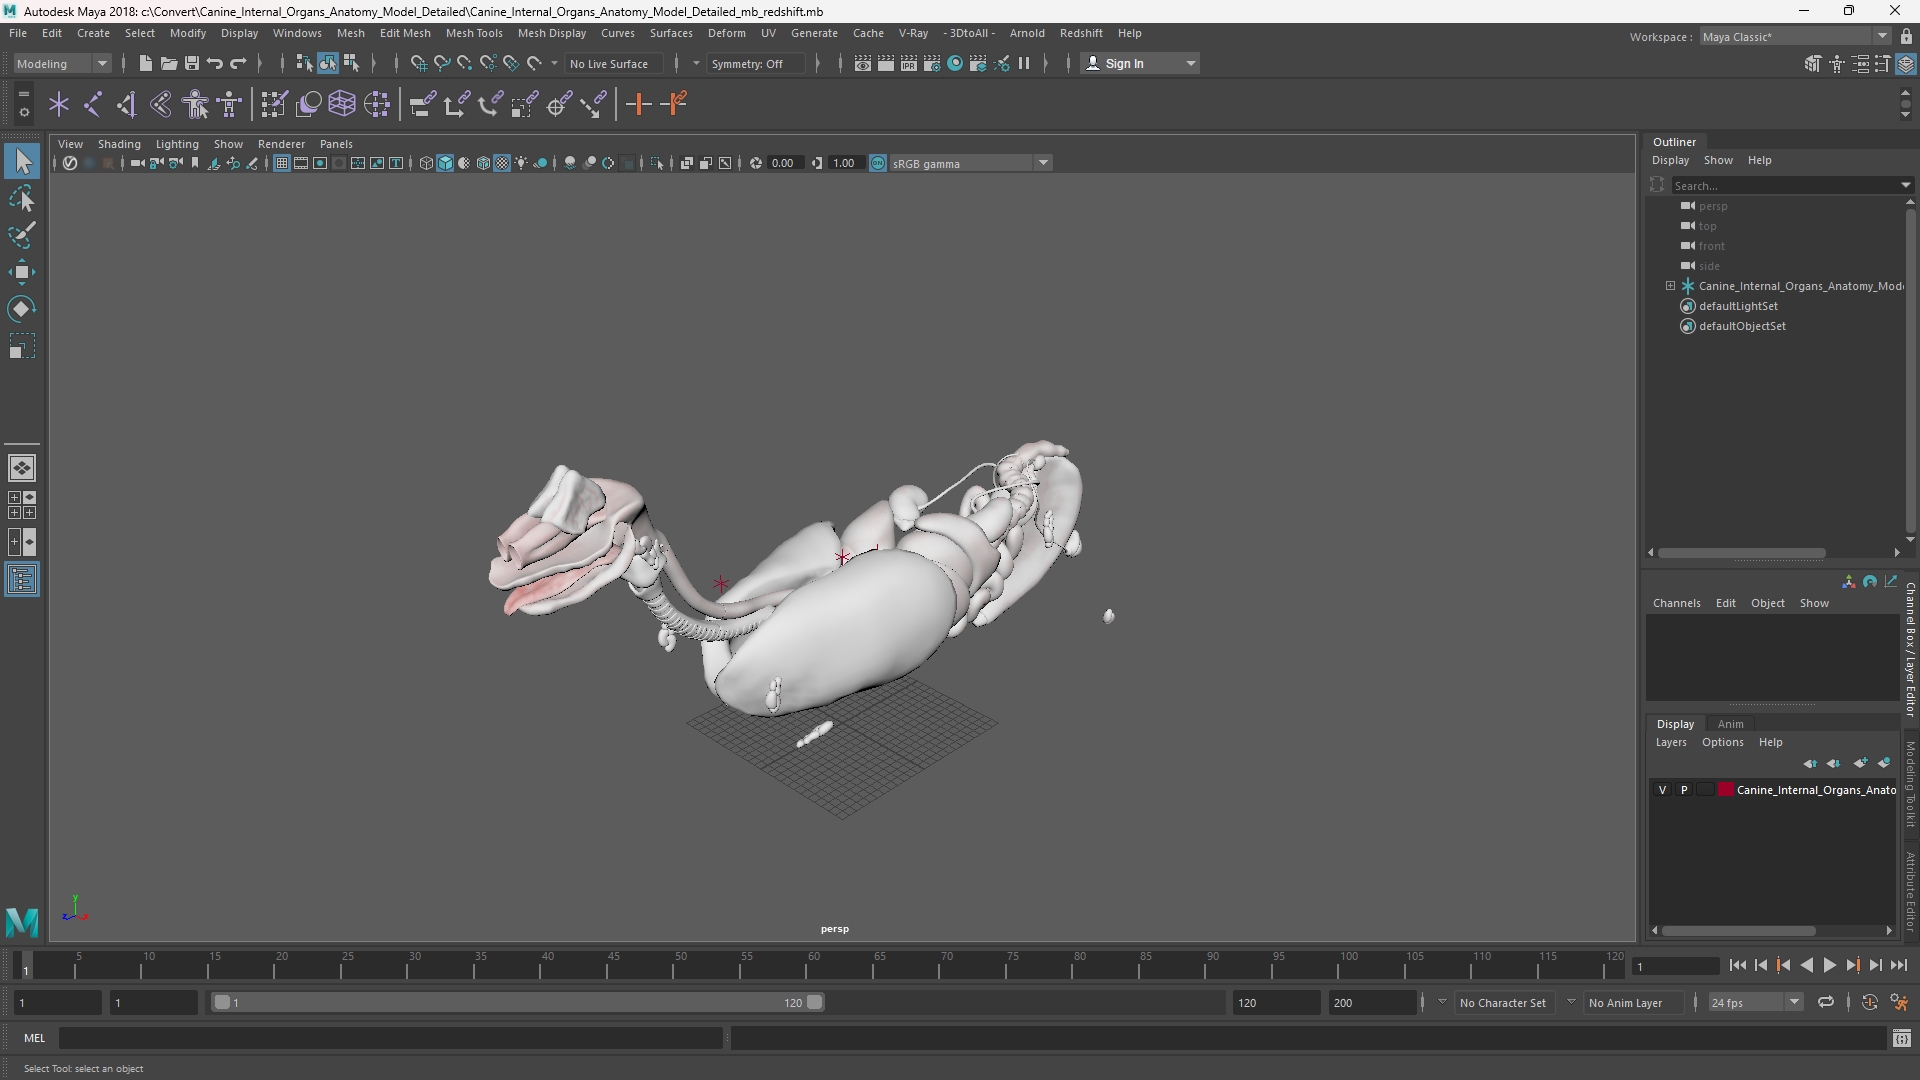
Task: Open the Mesh Tools menu
Action: (x=473, y=33)
